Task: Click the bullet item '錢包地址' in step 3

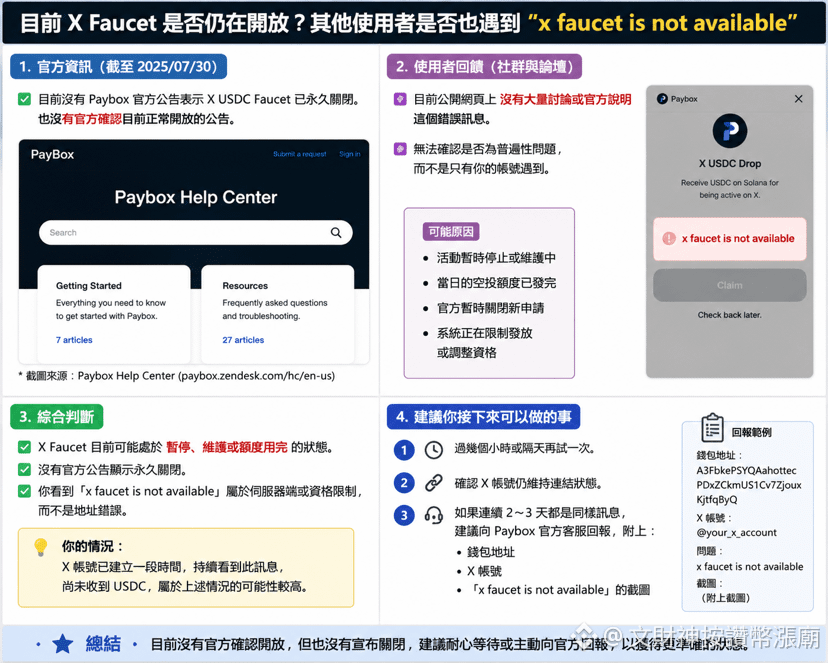Action: pyautogui.click(x=491, y=552)
